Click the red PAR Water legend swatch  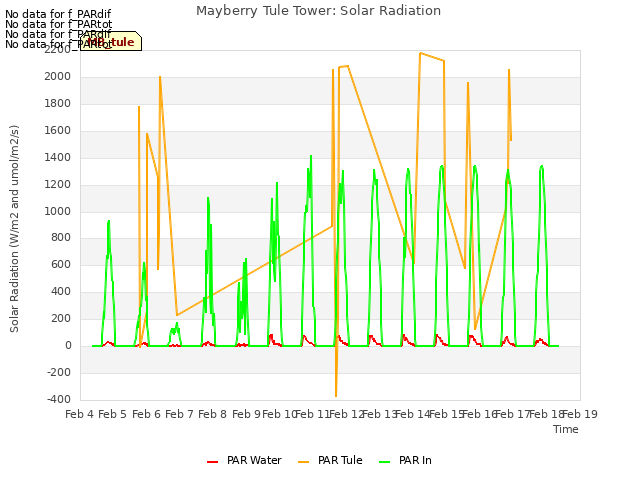coord(212,462)
